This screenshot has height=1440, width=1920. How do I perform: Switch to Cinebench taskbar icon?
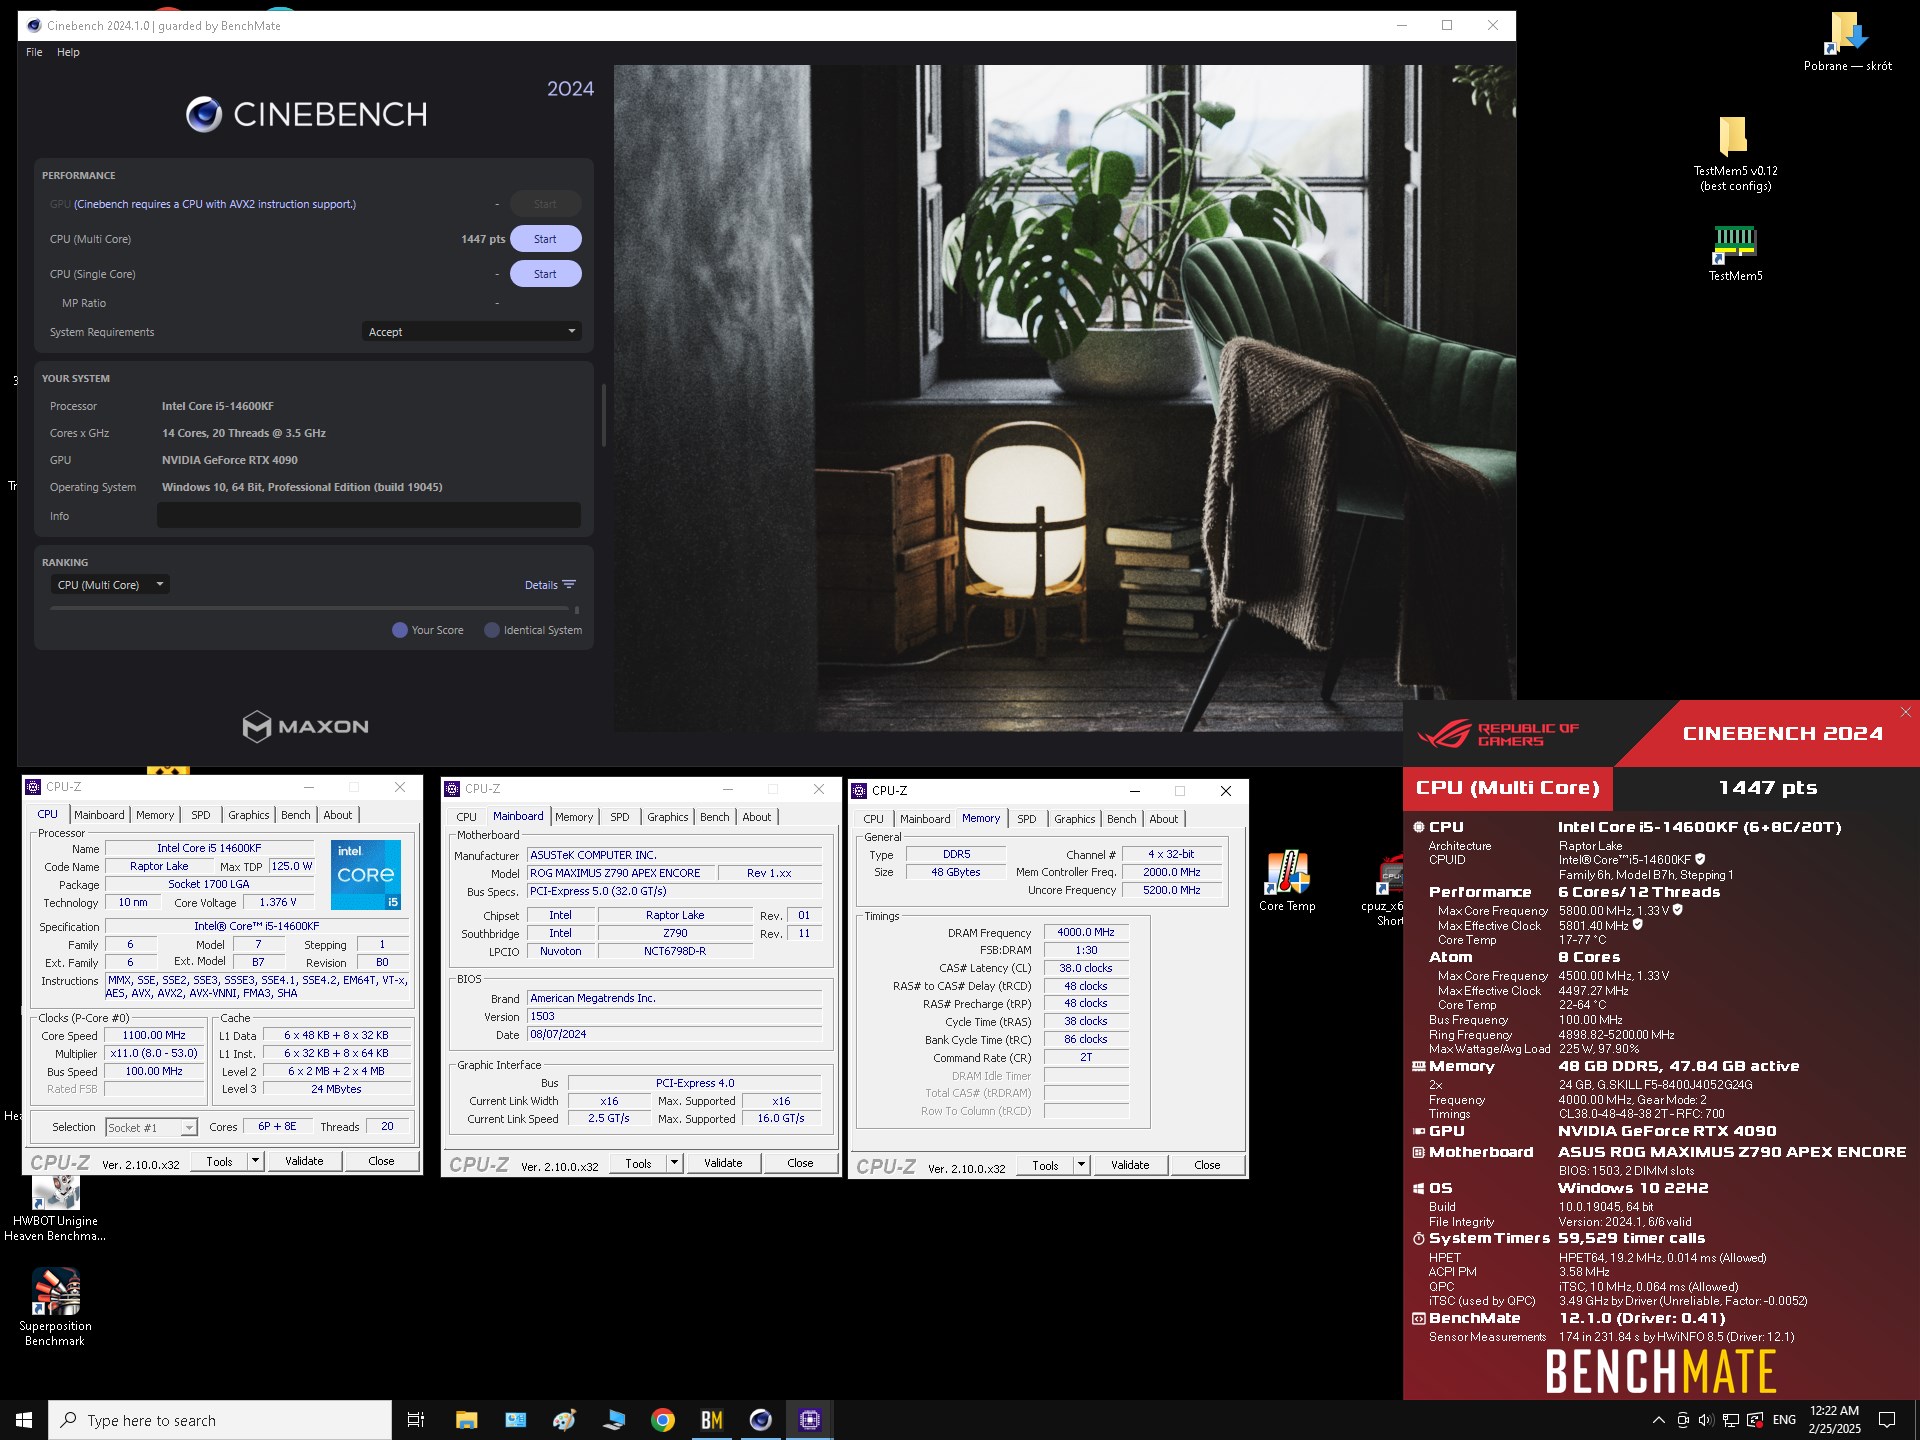coord(760,1420)
